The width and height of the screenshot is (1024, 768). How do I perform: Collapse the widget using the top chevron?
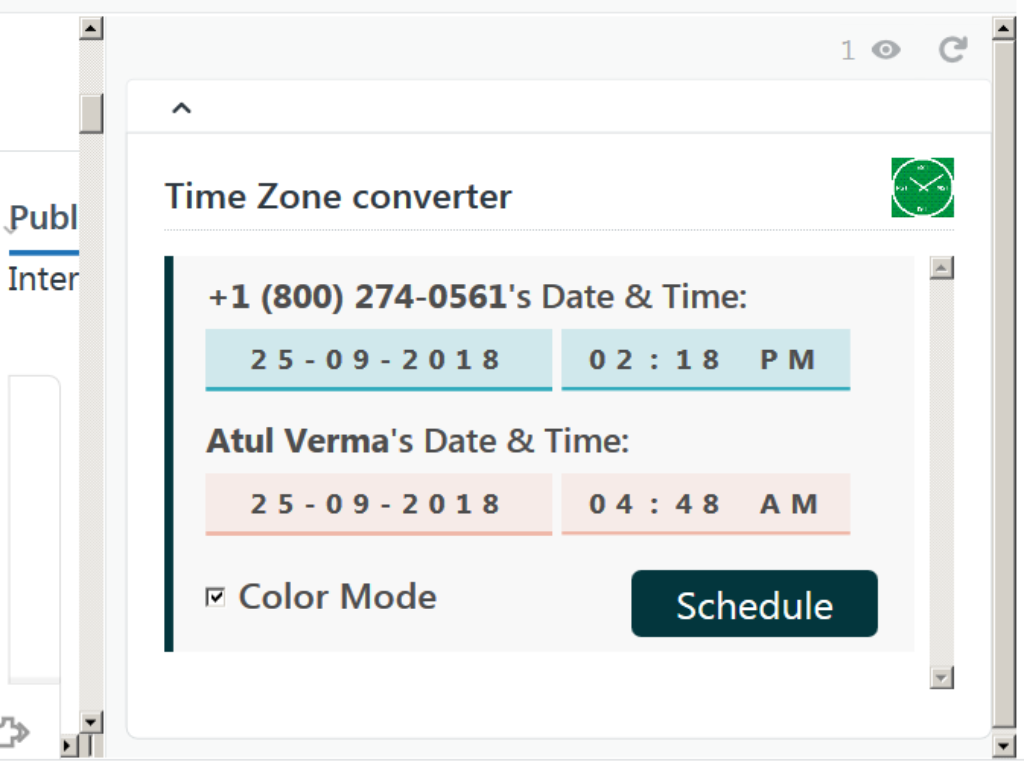tap(181, 107)
